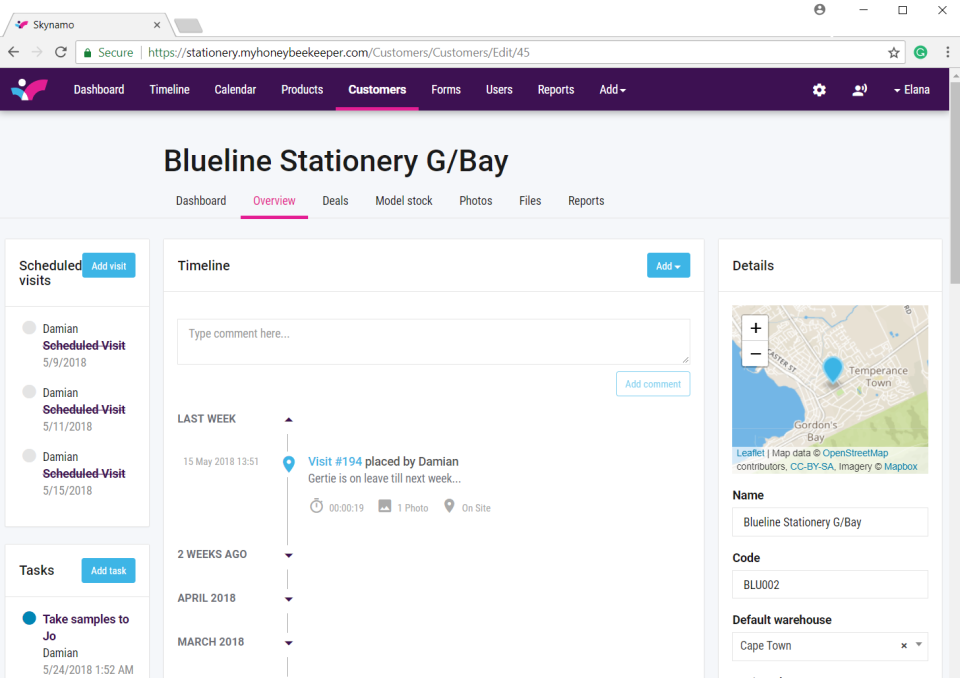Screen dimensions: 960x678
Task: Click the user broadcast icon in navbar
Action: [x=859, y=90]
